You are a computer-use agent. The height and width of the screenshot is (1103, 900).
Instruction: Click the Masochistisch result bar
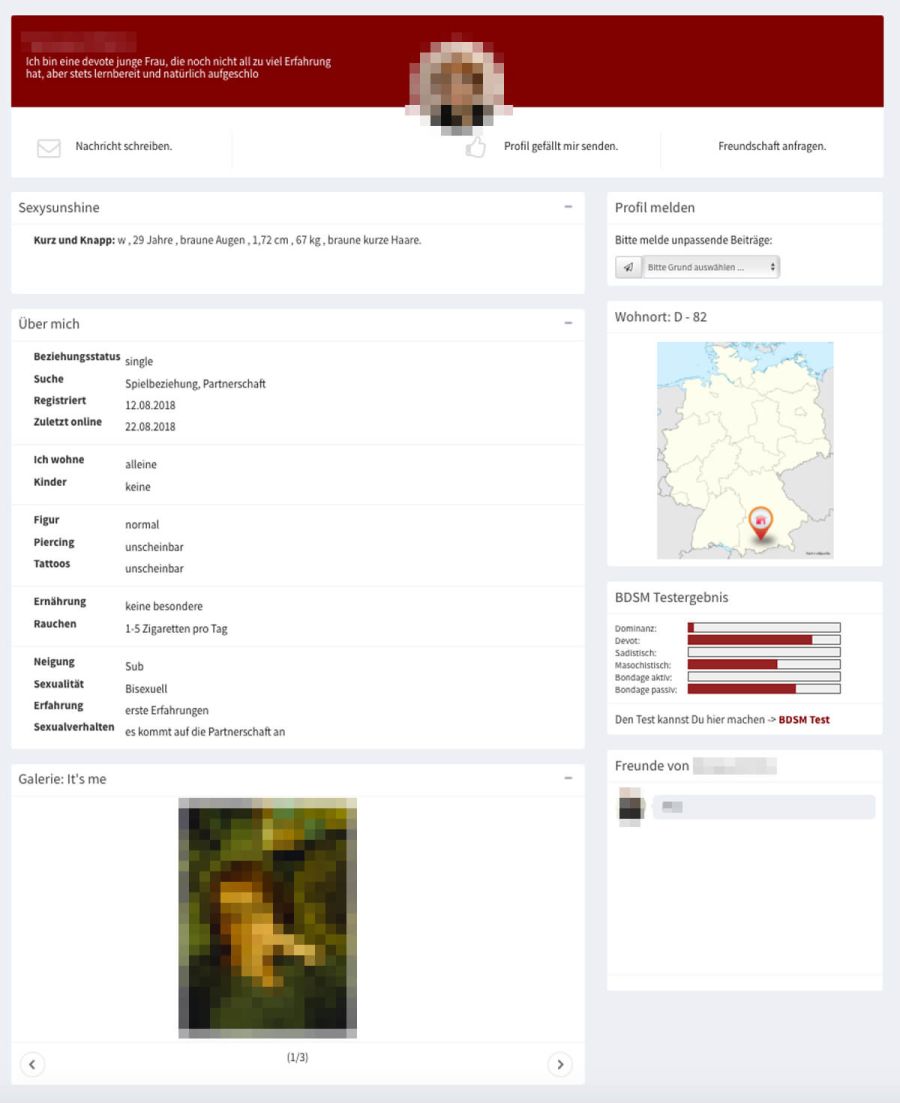763,665
